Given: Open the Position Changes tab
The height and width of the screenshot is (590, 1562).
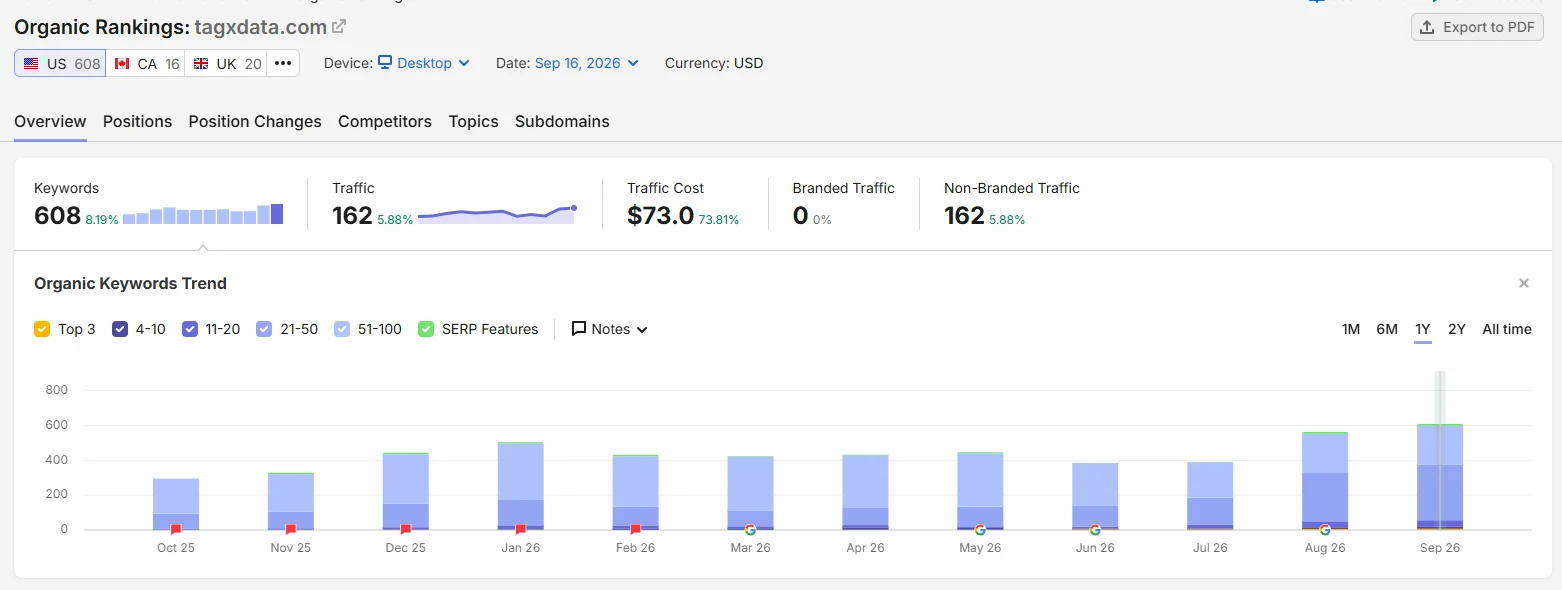Looking at the screenshot, I should (x=255, y=121).
